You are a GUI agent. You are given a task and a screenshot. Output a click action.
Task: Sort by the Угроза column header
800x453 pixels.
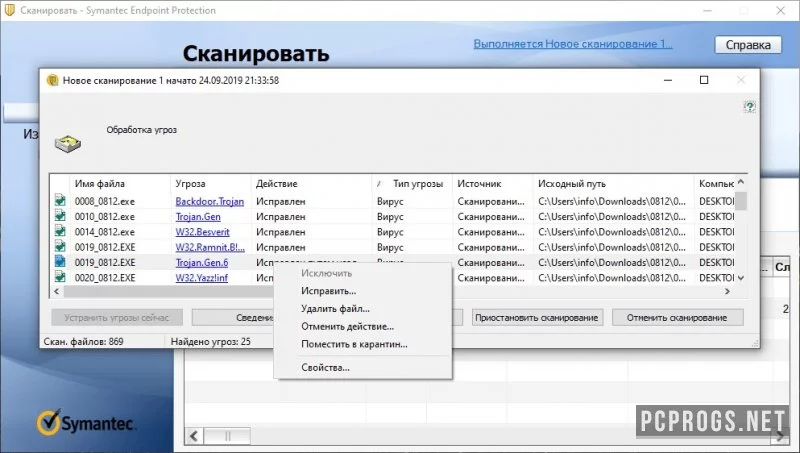tap(210, 184)
